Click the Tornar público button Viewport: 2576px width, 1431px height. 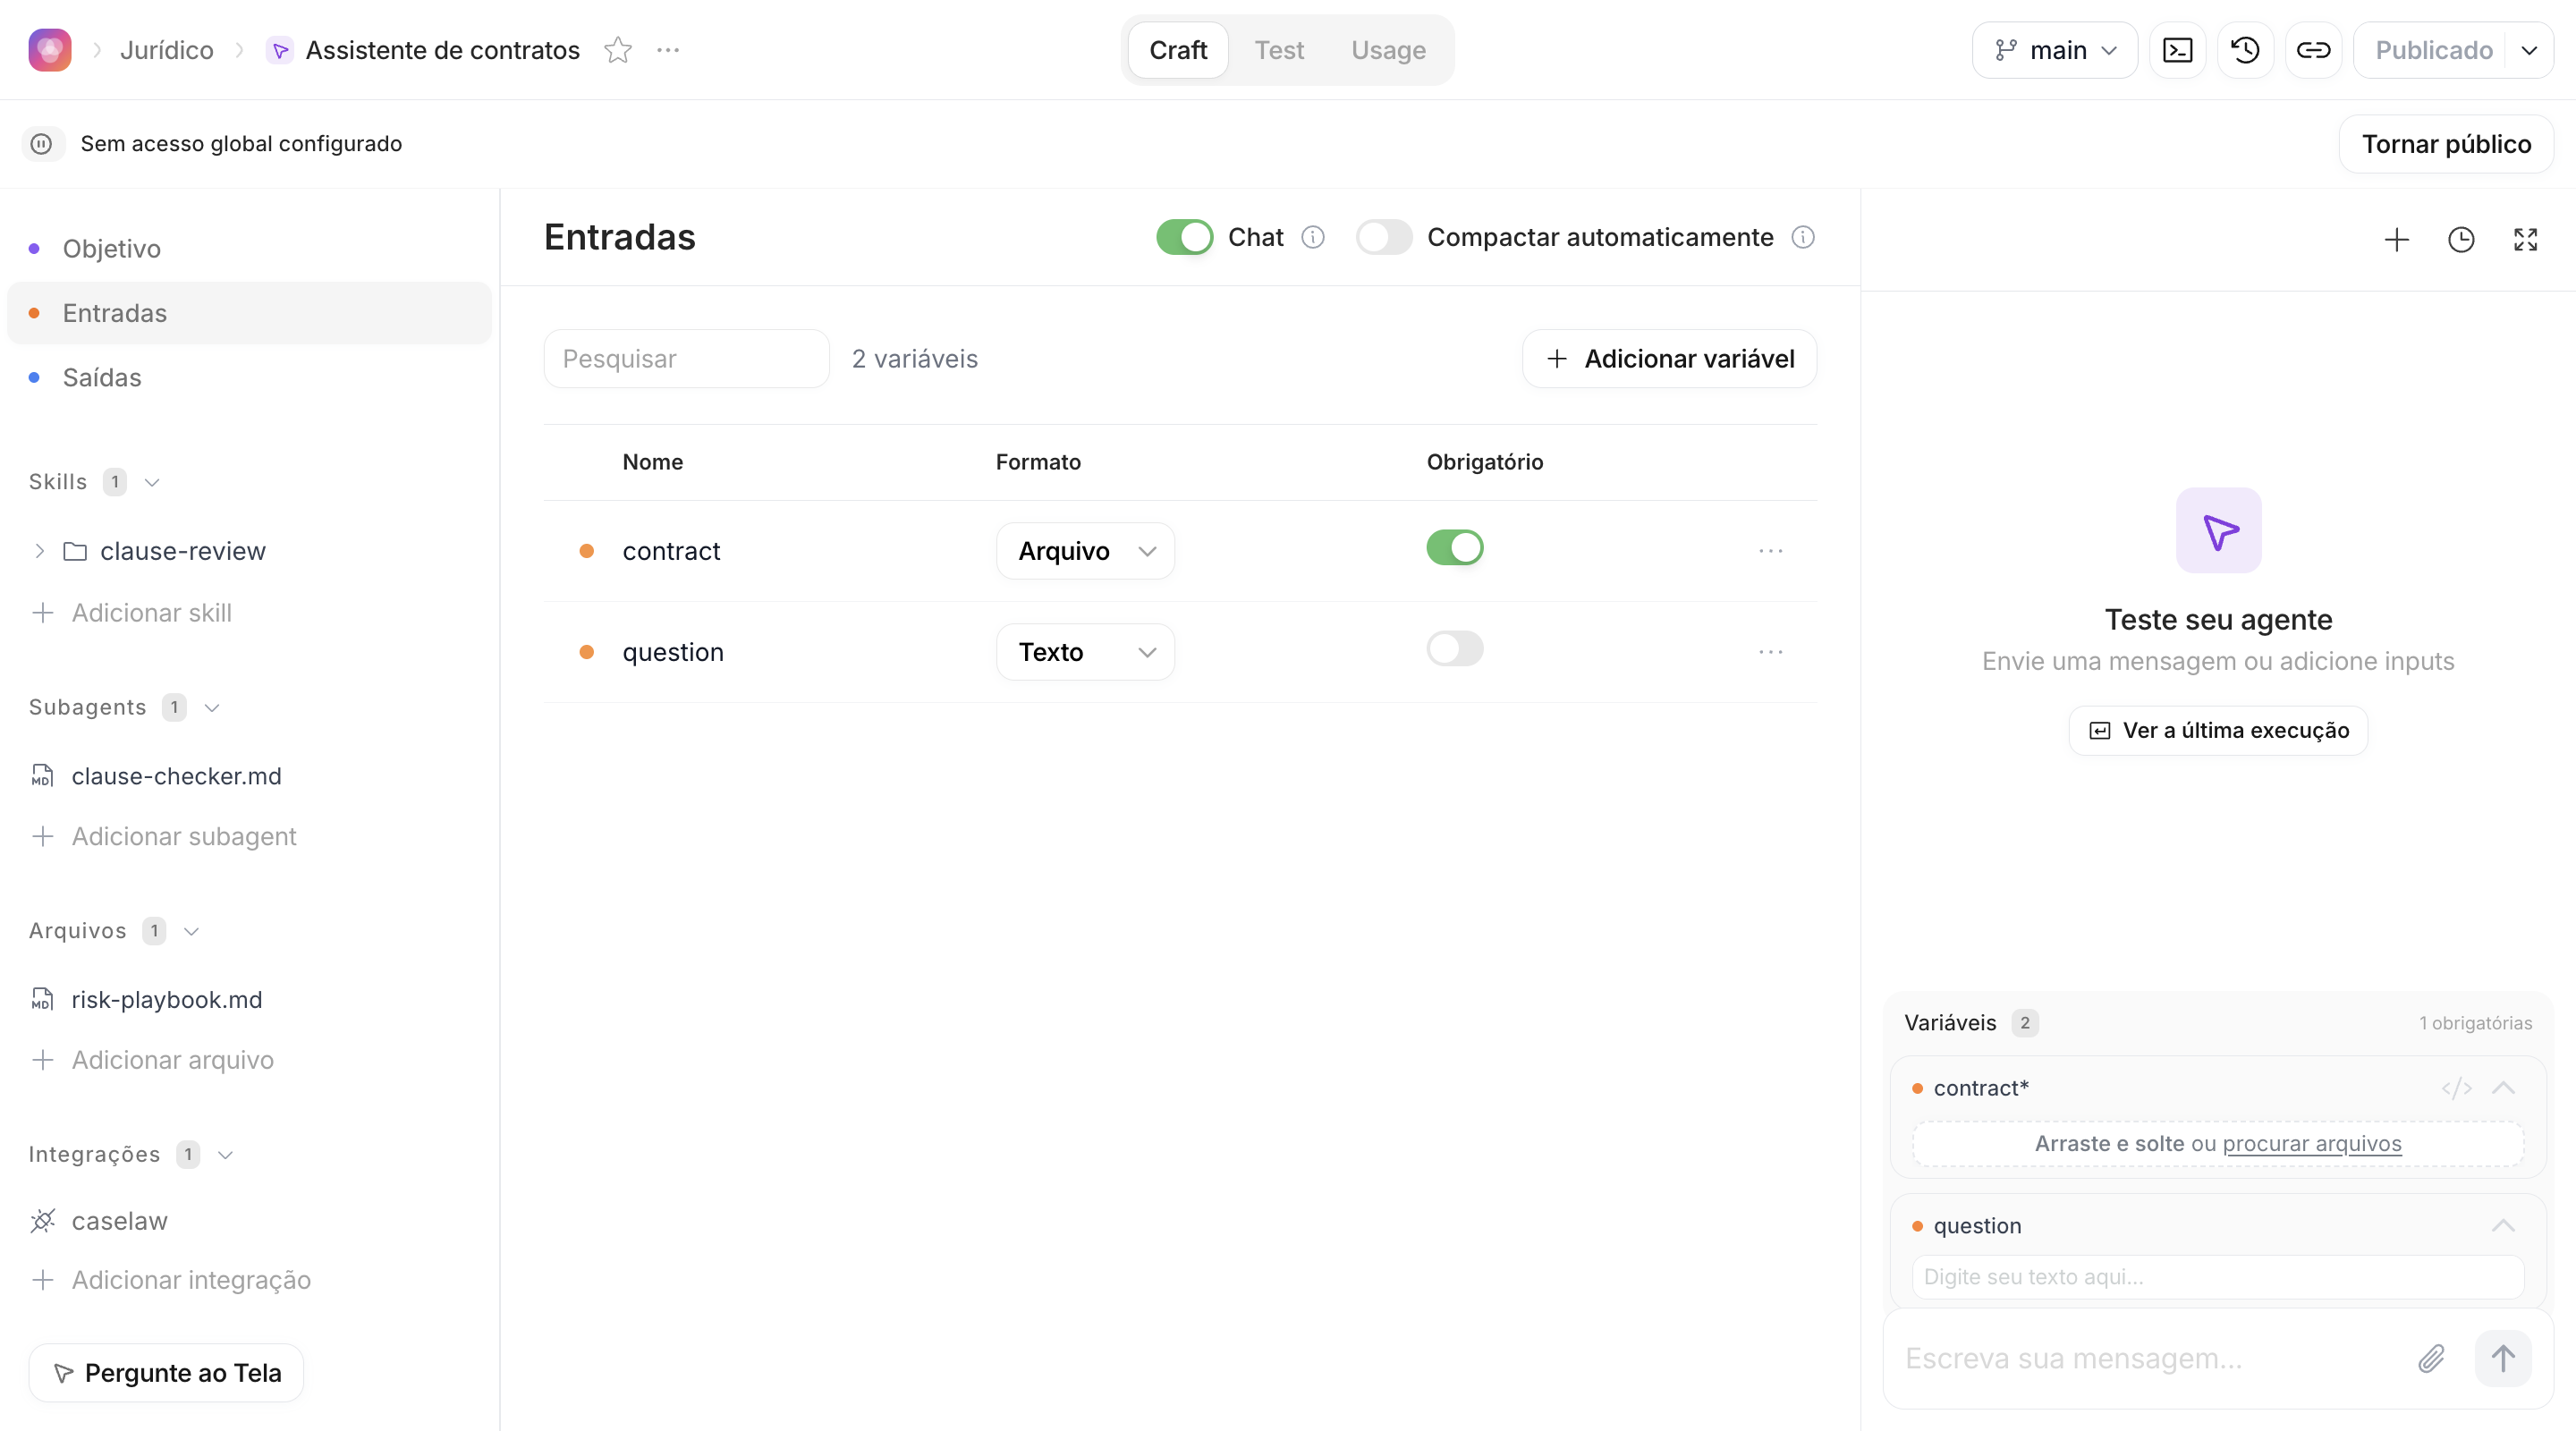(2445, 144)
